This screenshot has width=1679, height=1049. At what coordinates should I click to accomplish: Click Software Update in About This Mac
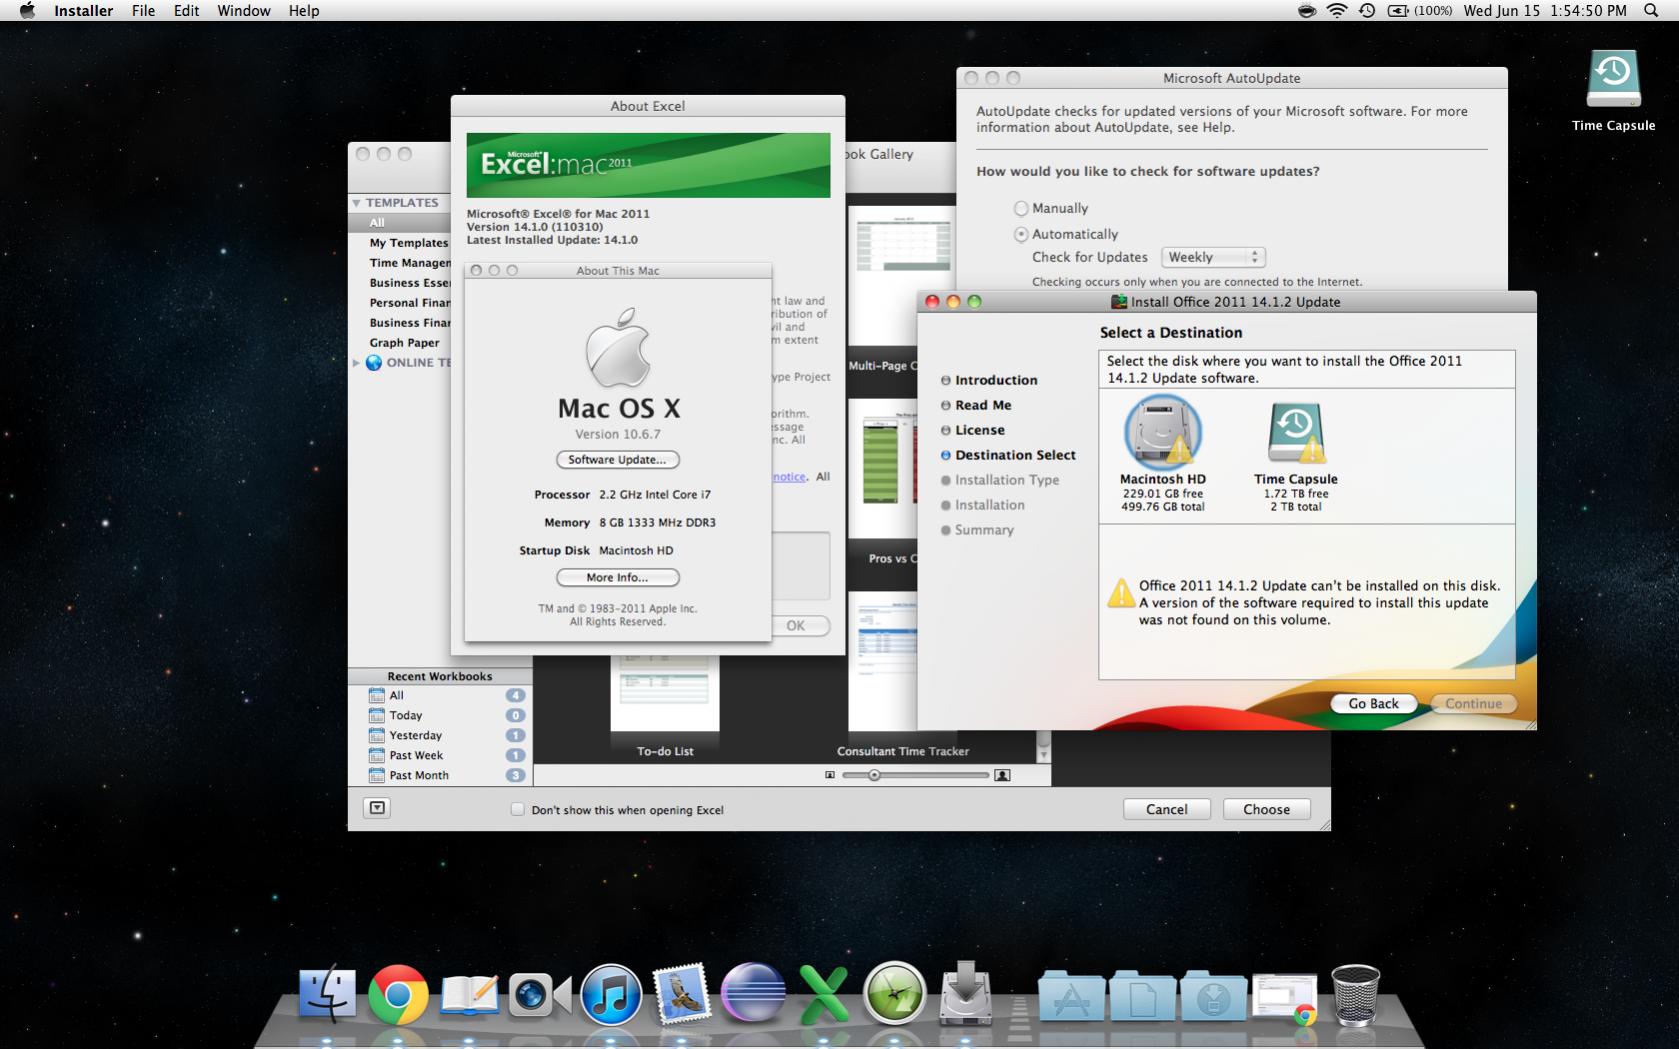pyautogui.click(x=617, y=460)
